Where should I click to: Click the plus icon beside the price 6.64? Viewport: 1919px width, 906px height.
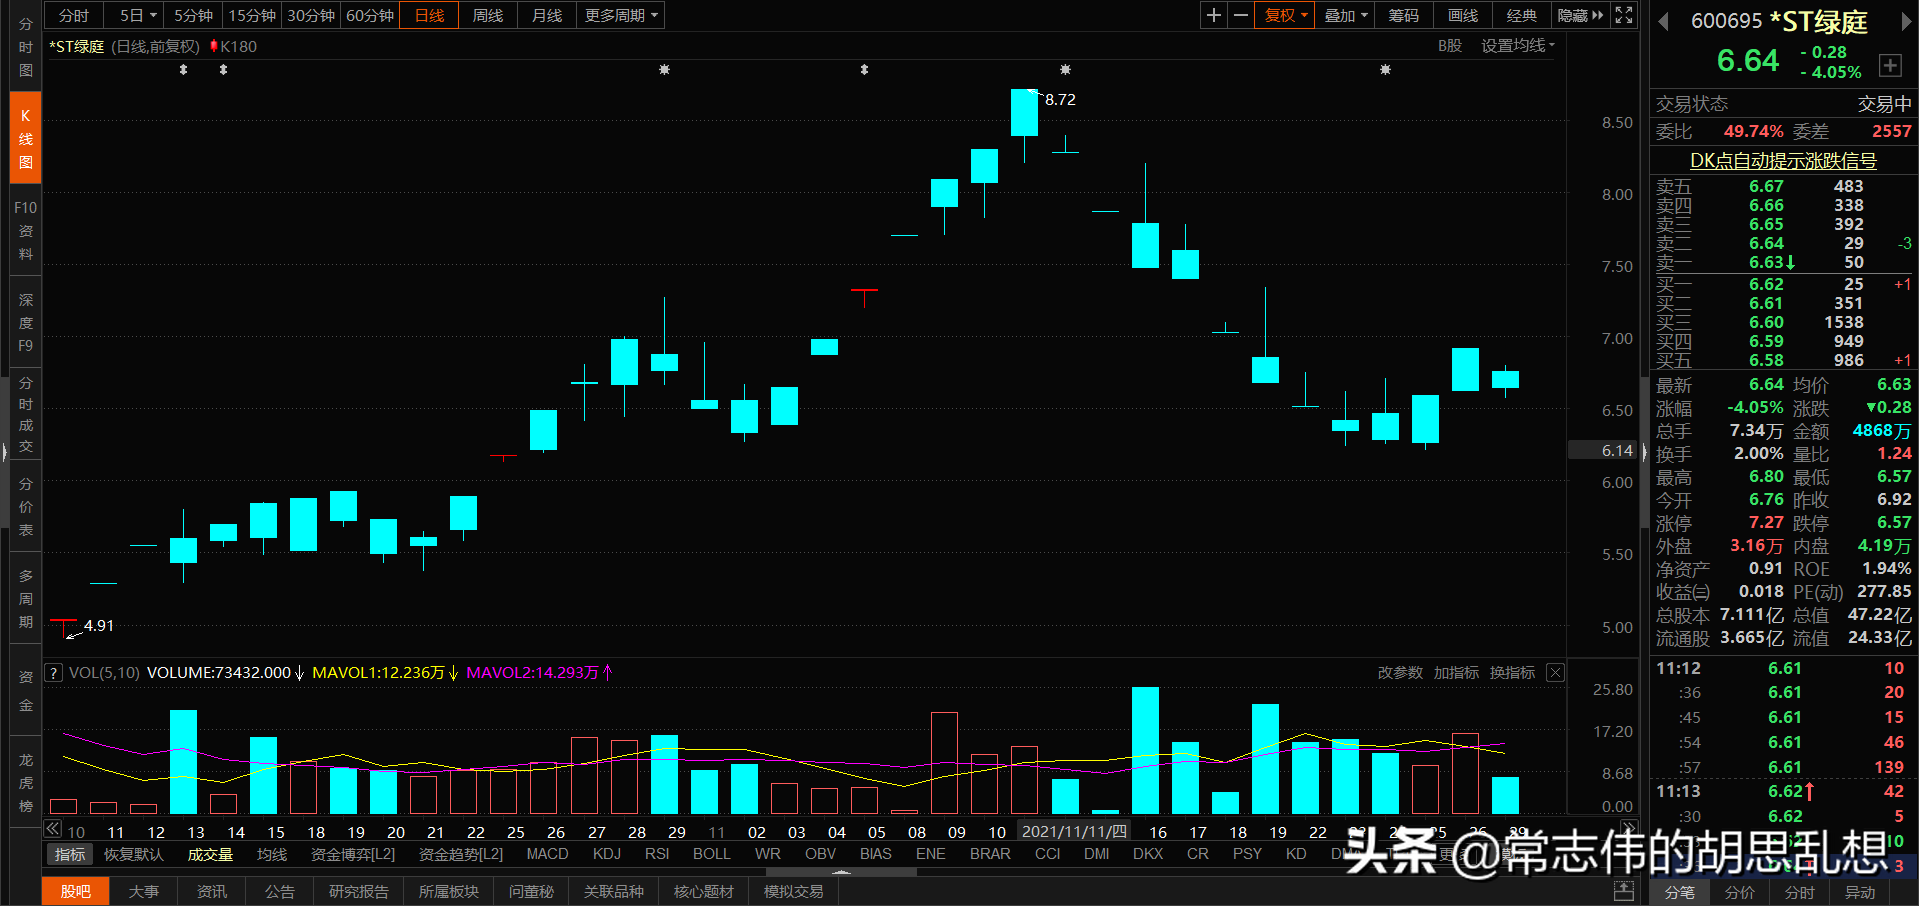point(1890,65)
